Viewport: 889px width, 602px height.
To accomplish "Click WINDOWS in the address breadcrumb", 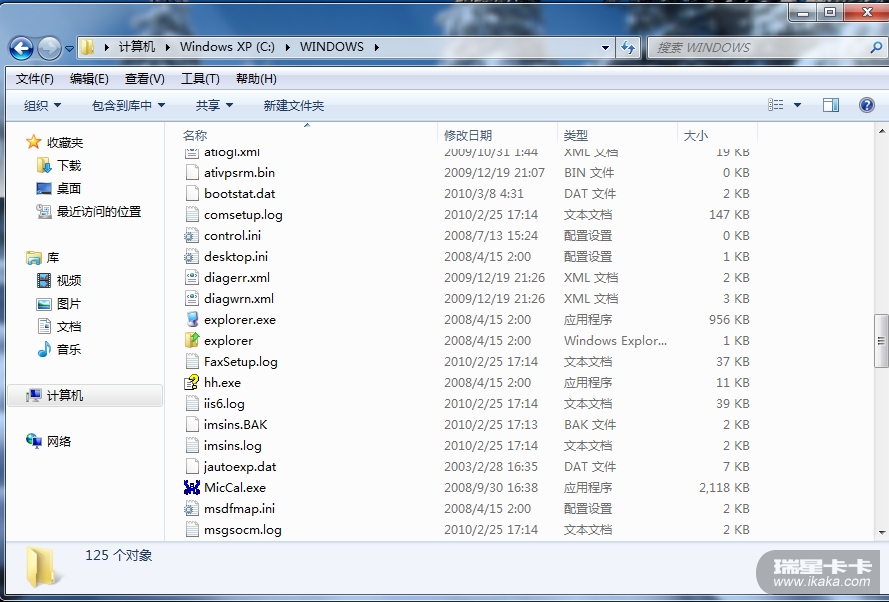I will pos(332,47).
